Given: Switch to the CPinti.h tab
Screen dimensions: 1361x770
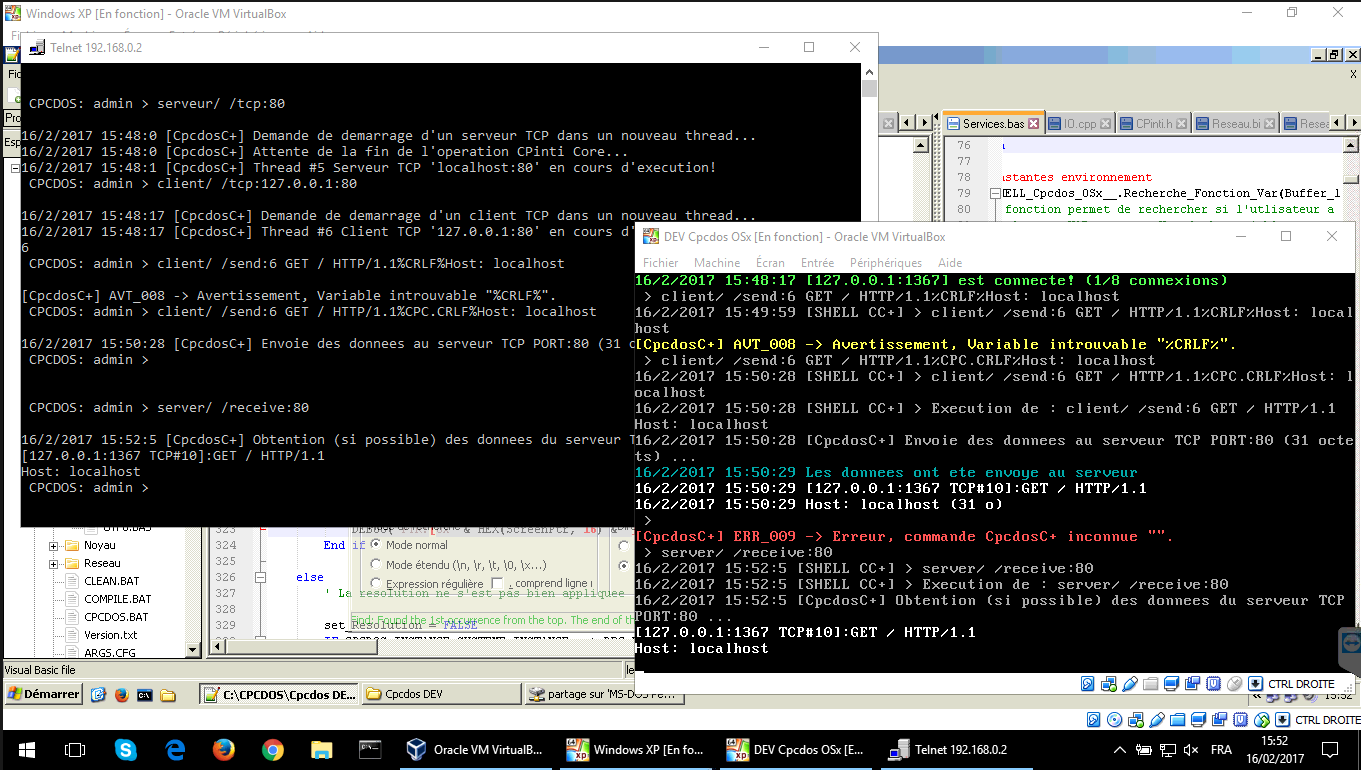Looking at the screenshot, I should coord(1153,123).
